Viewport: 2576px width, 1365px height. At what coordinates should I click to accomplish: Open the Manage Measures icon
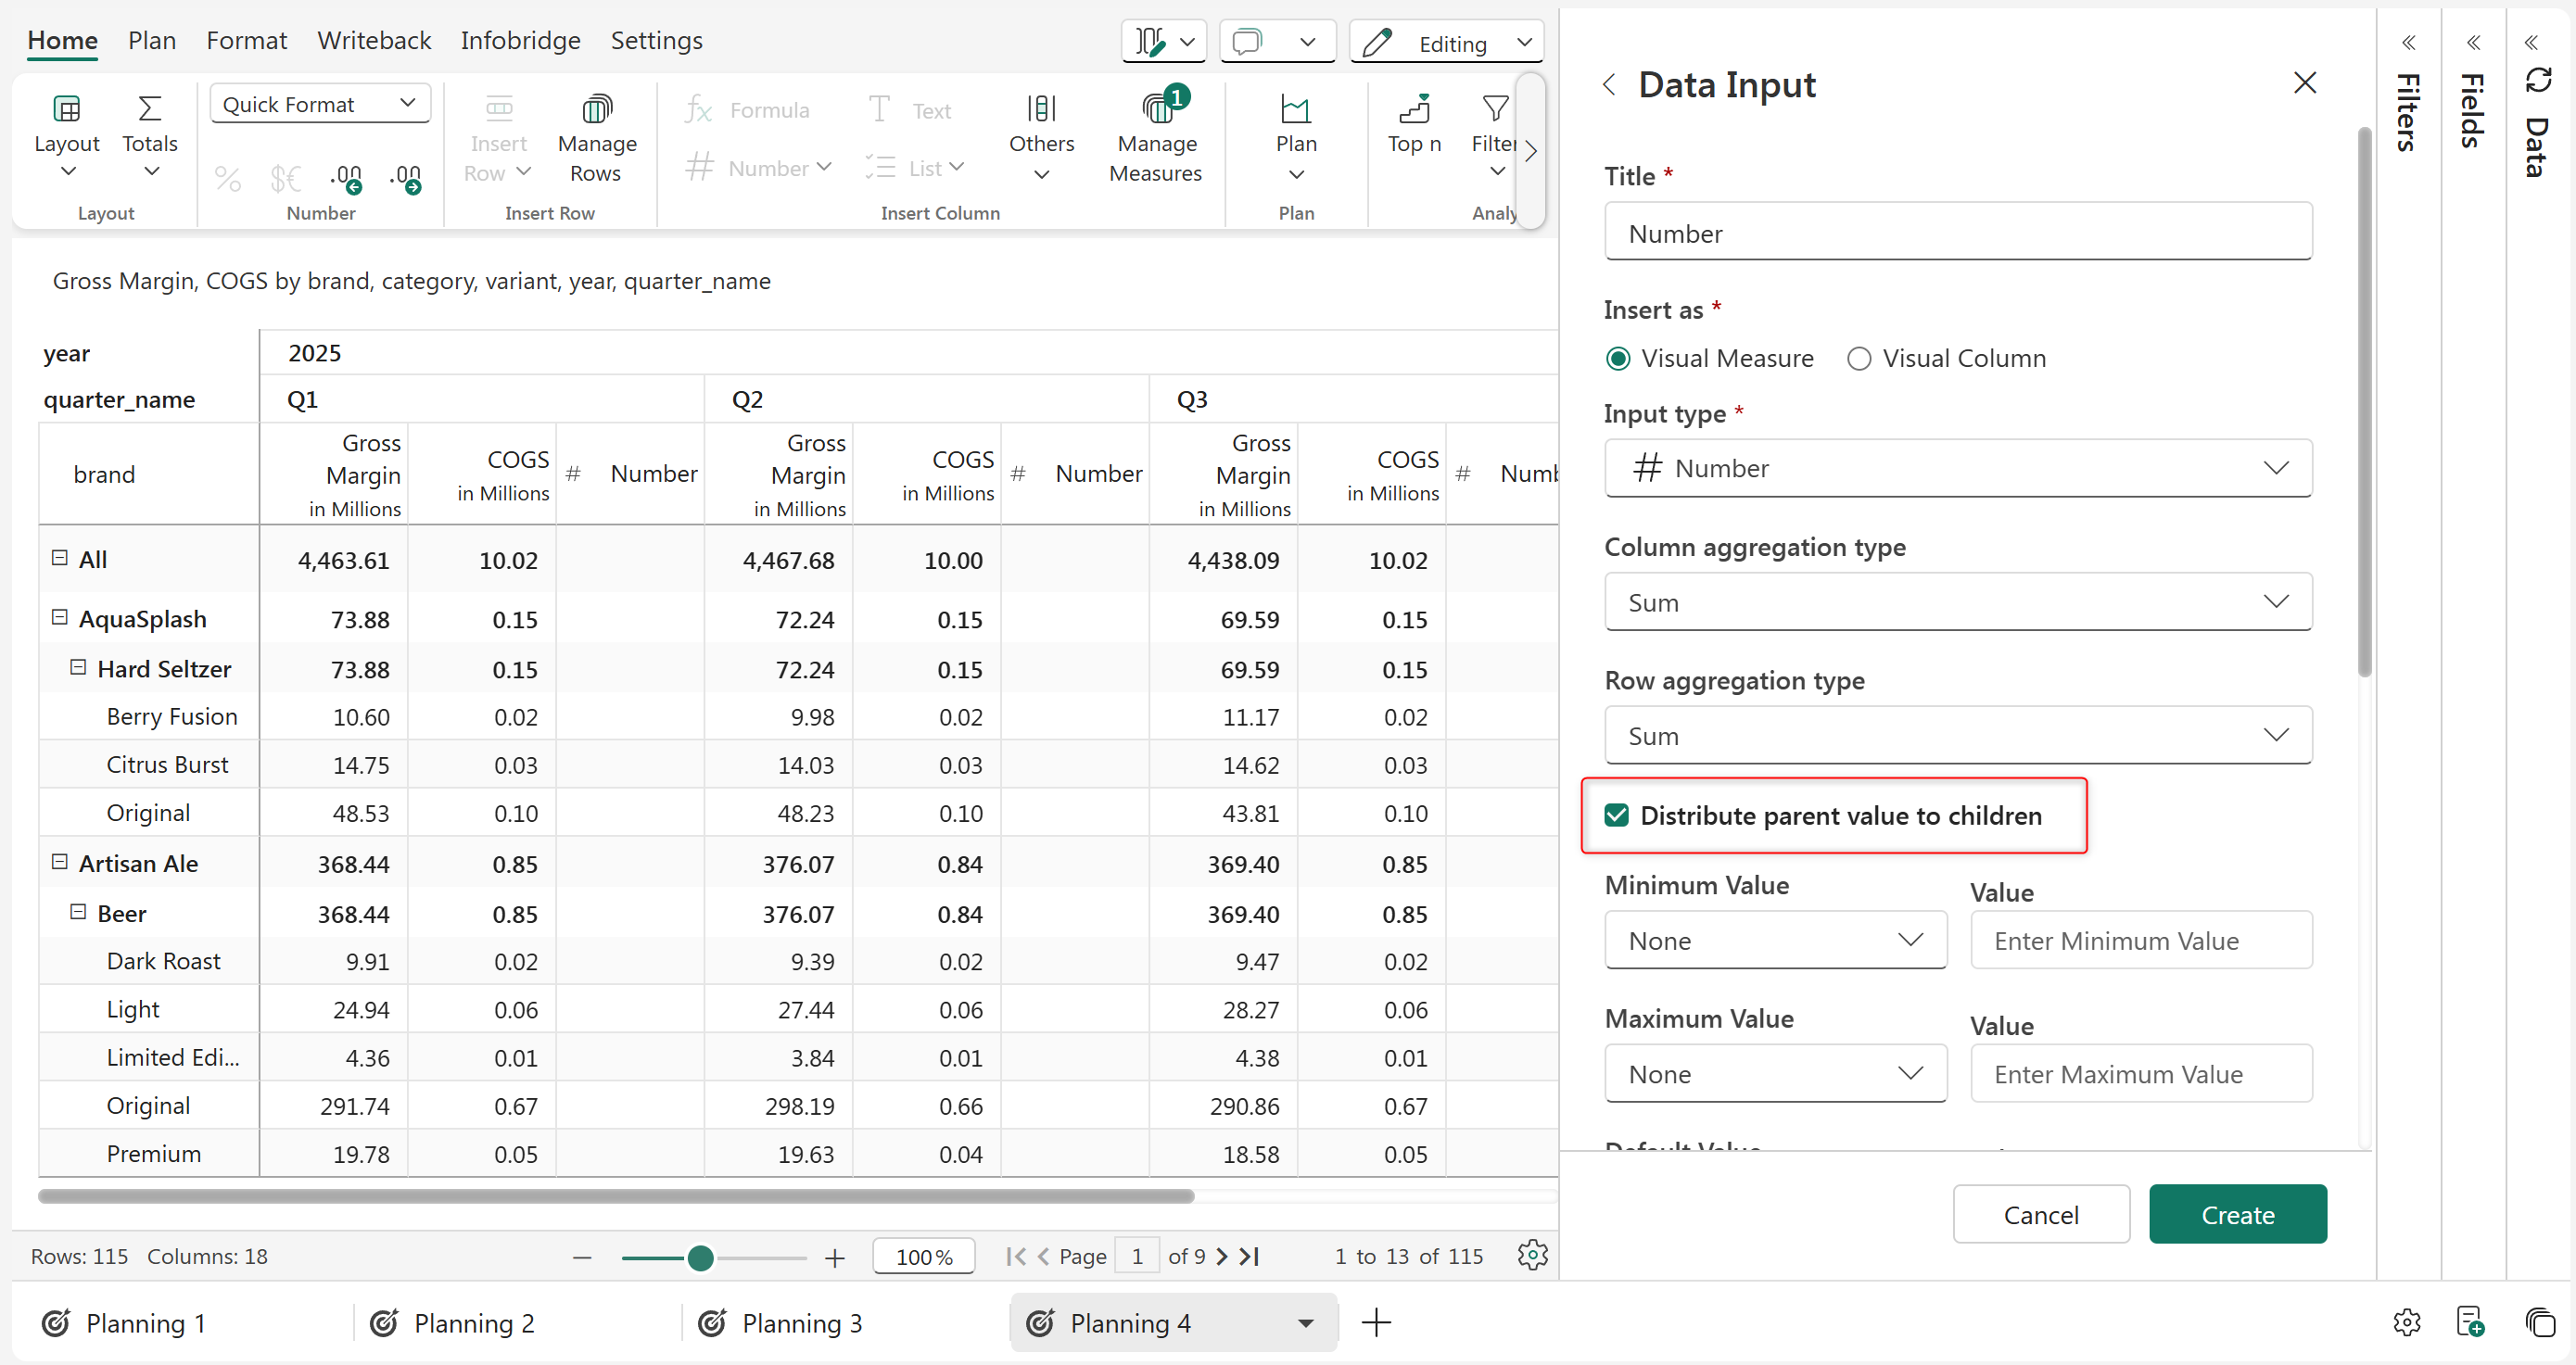1155,109
